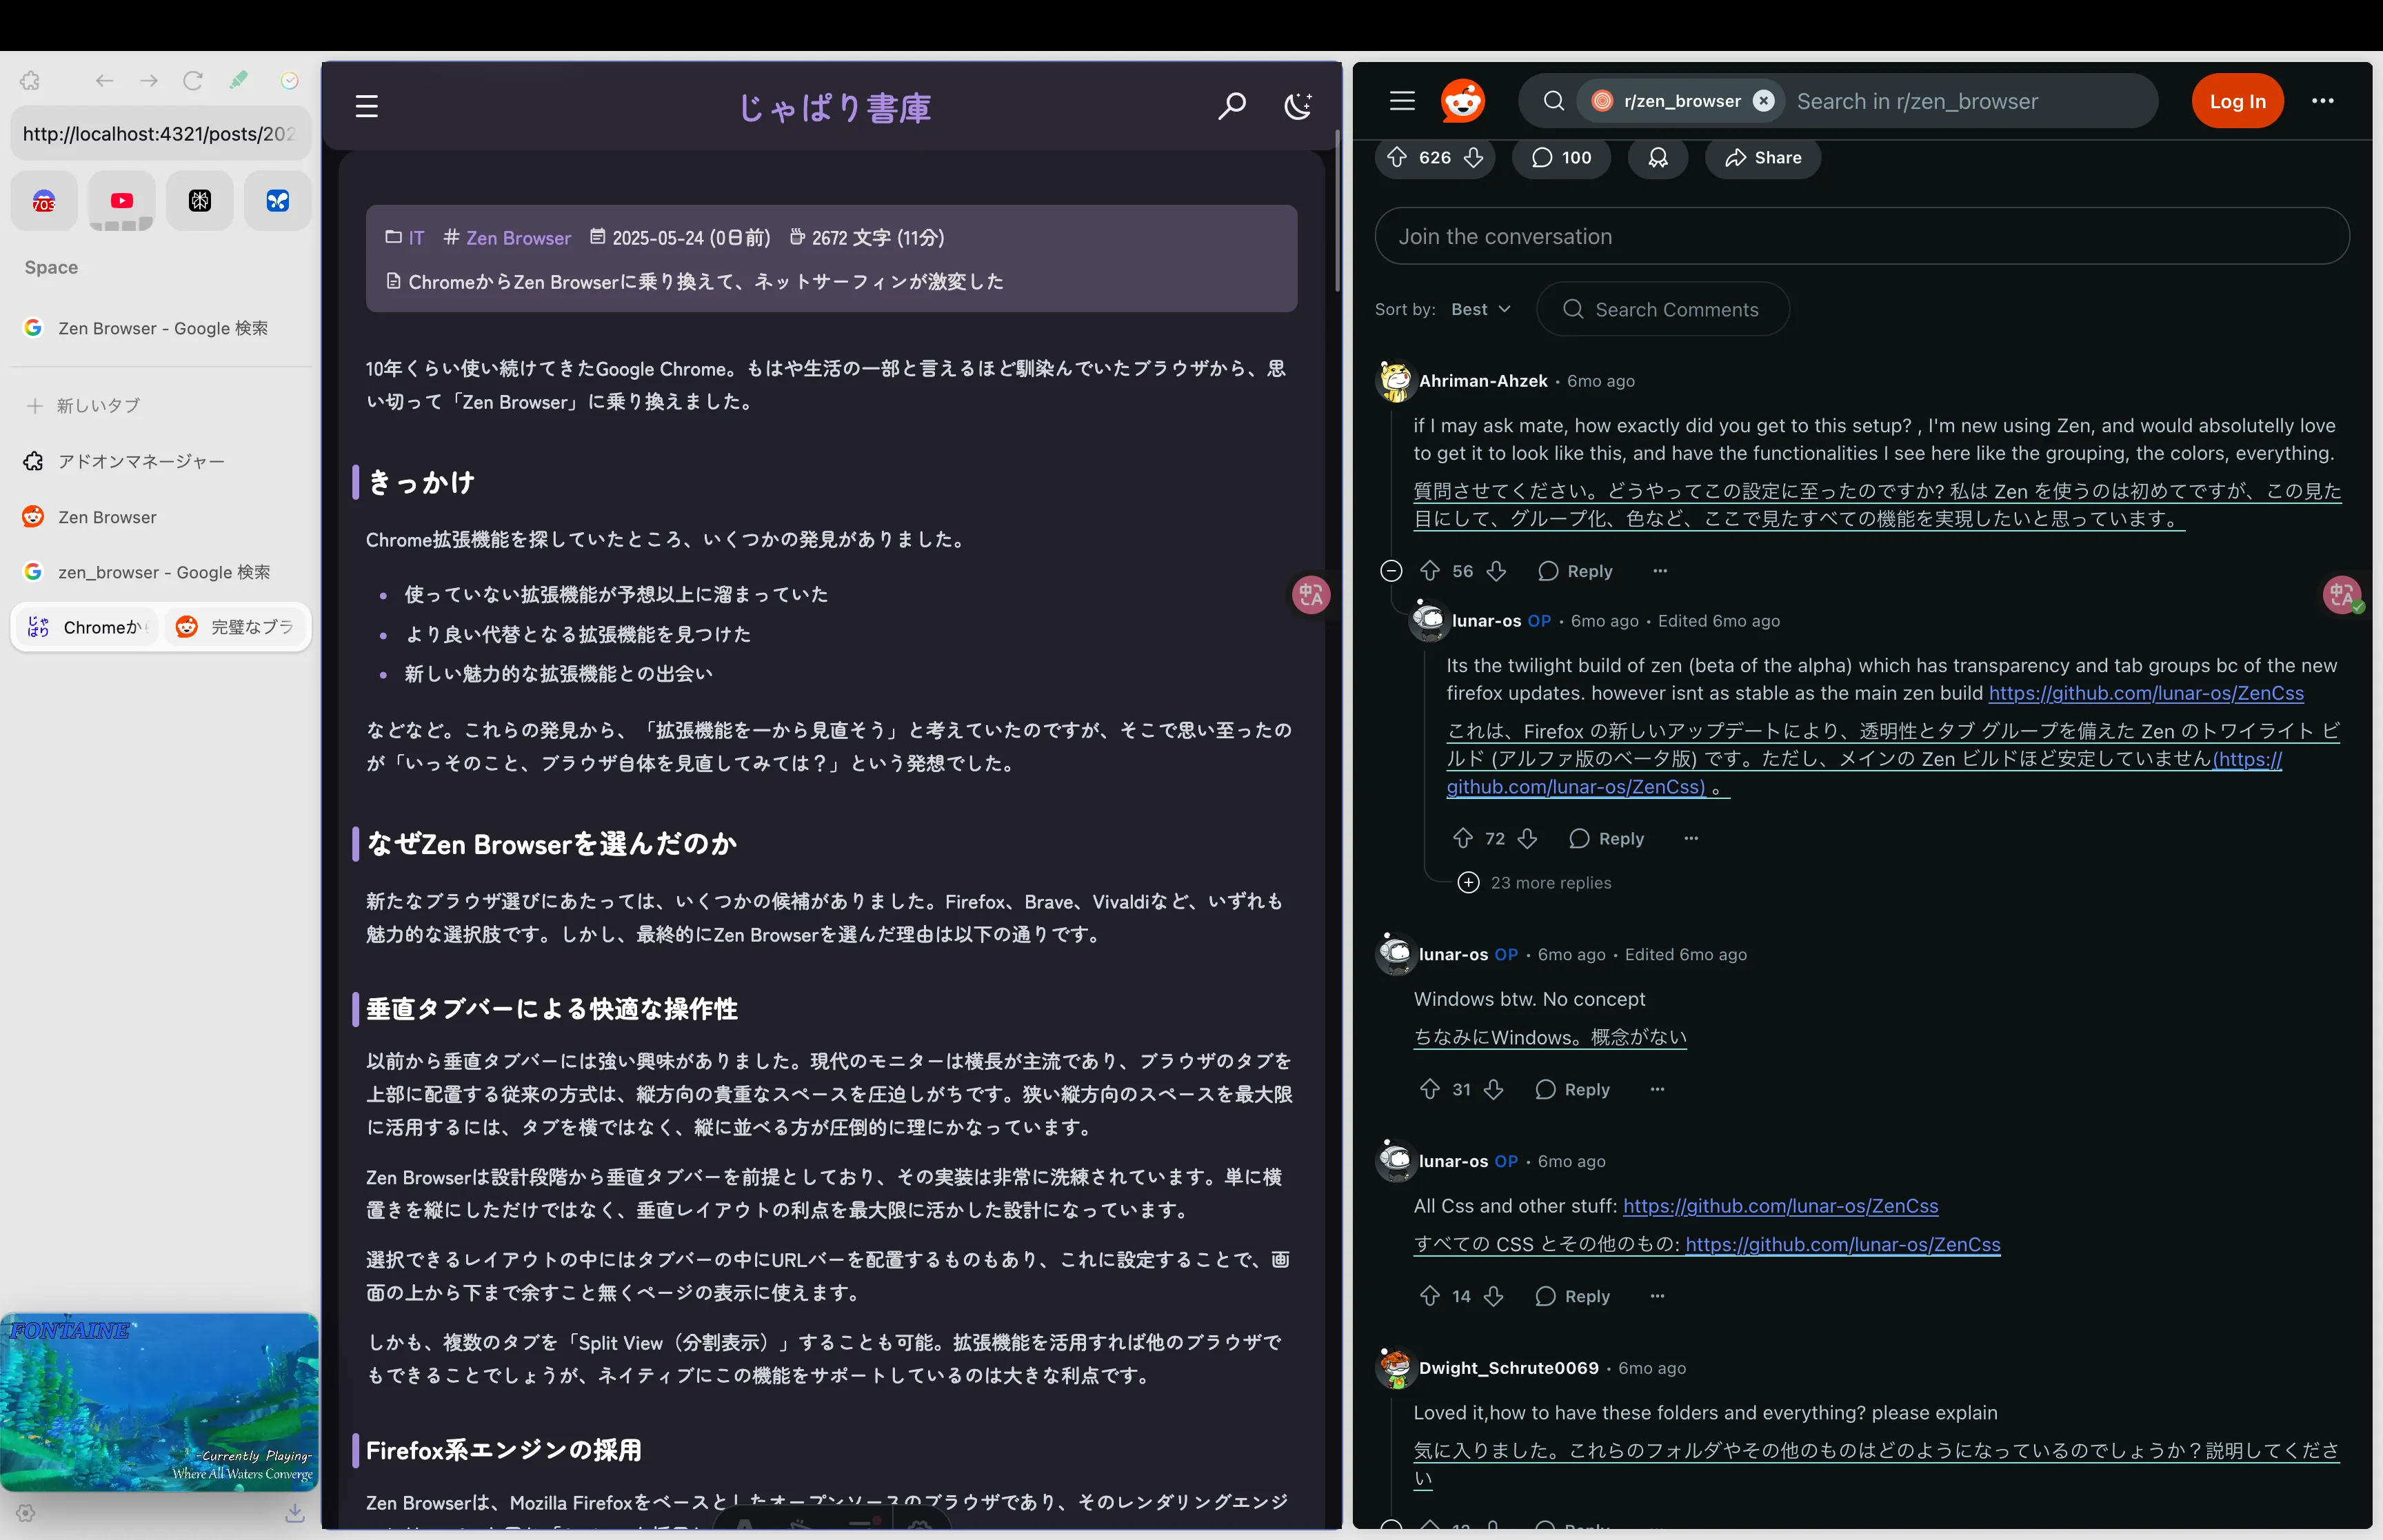Viewport: 2383px width, 1540px height.
Task: Open the blog's hamburger menu
Action: pos(367,106)
